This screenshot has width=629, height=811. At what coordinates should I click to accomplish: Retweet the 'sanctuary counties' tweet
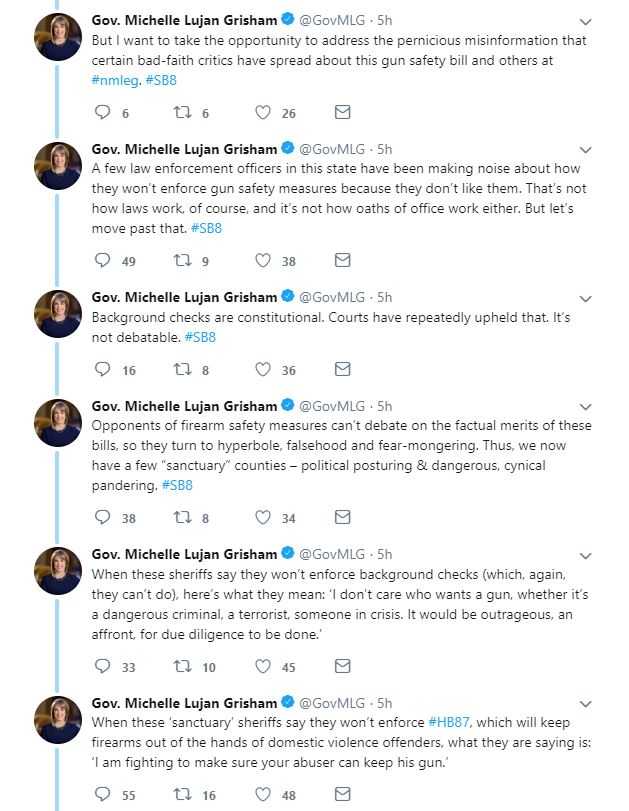click(182, 517)
